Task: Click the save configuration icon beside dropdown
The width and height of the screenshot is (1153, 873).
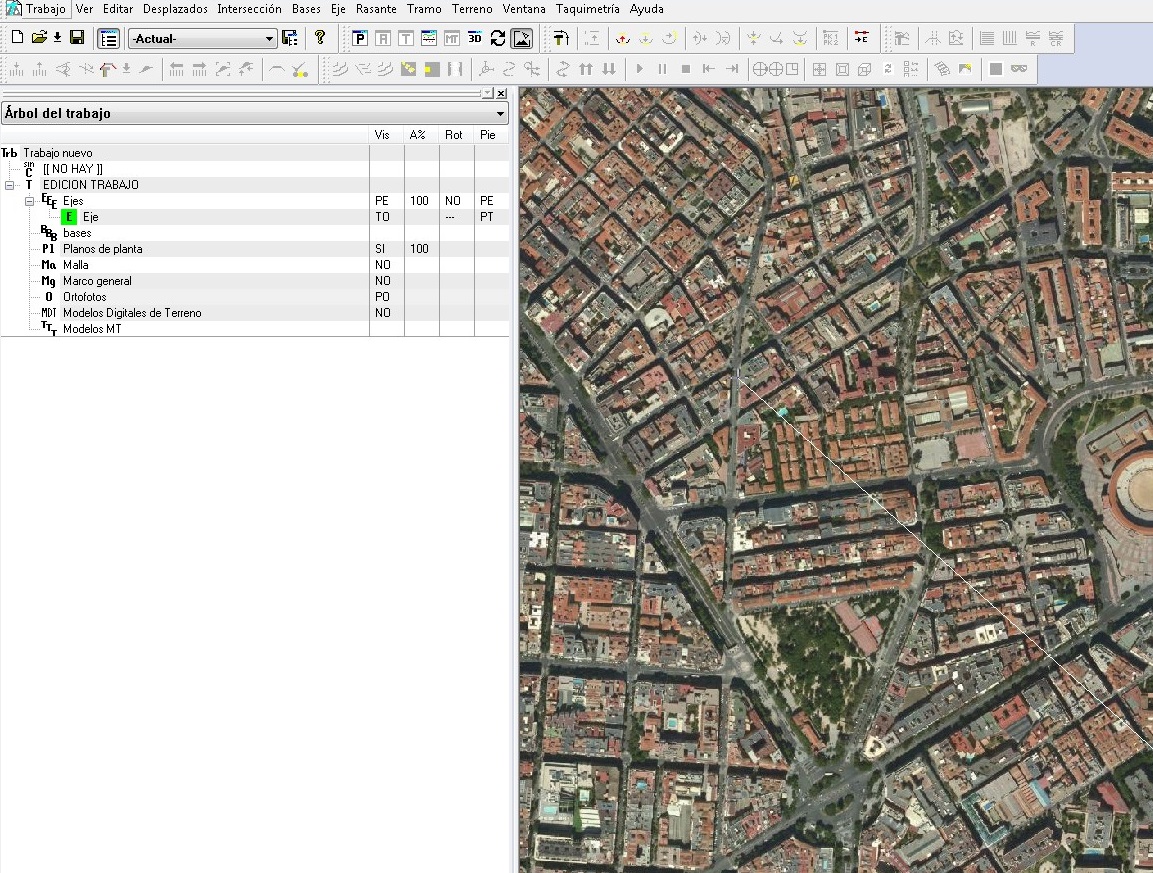Action: pos(290,38)
